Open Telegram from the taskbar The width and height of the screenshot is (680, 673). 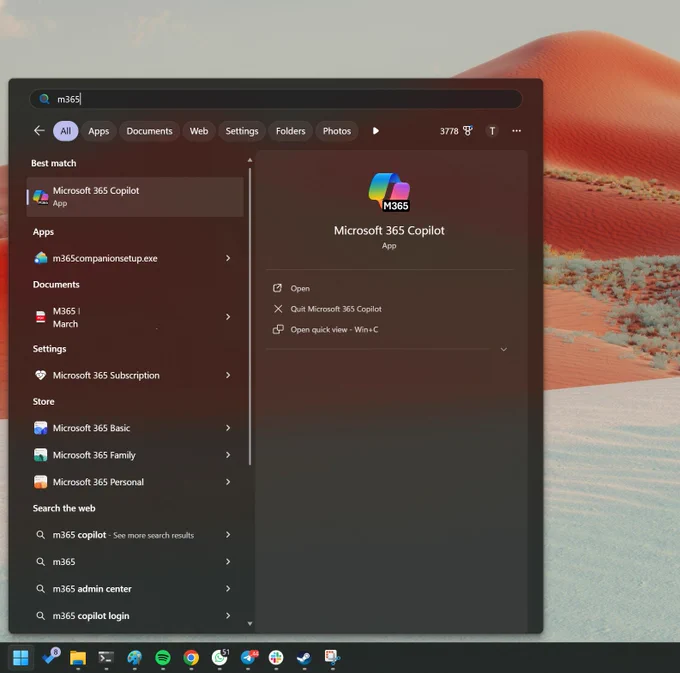pyautogui.click(x=249, y=657)
